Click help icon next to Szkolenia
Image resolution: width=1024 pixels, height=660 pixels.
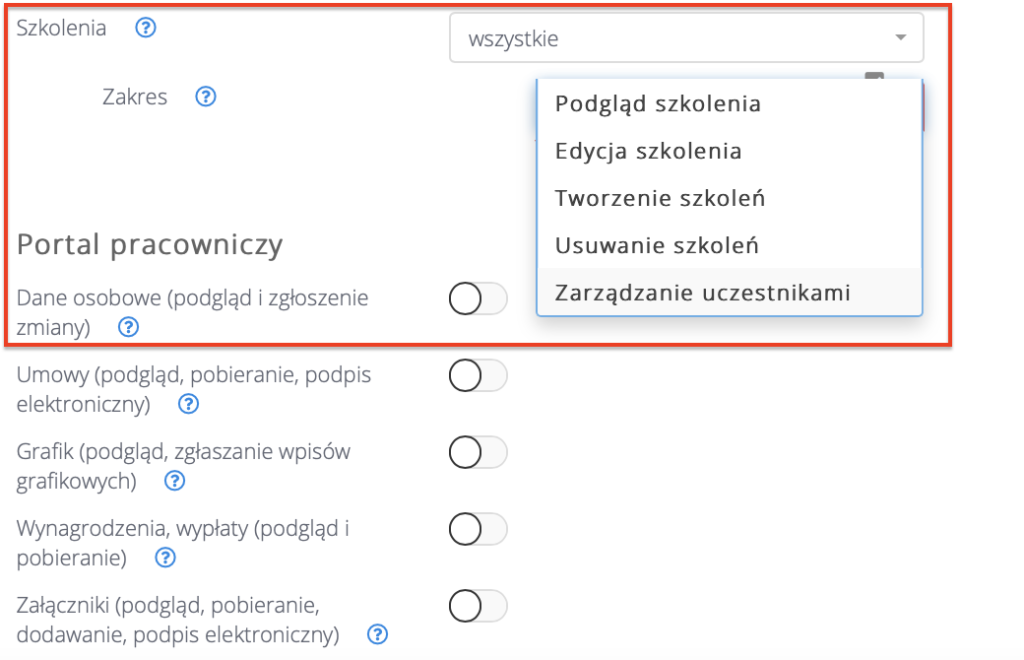[x=146, y=28]
